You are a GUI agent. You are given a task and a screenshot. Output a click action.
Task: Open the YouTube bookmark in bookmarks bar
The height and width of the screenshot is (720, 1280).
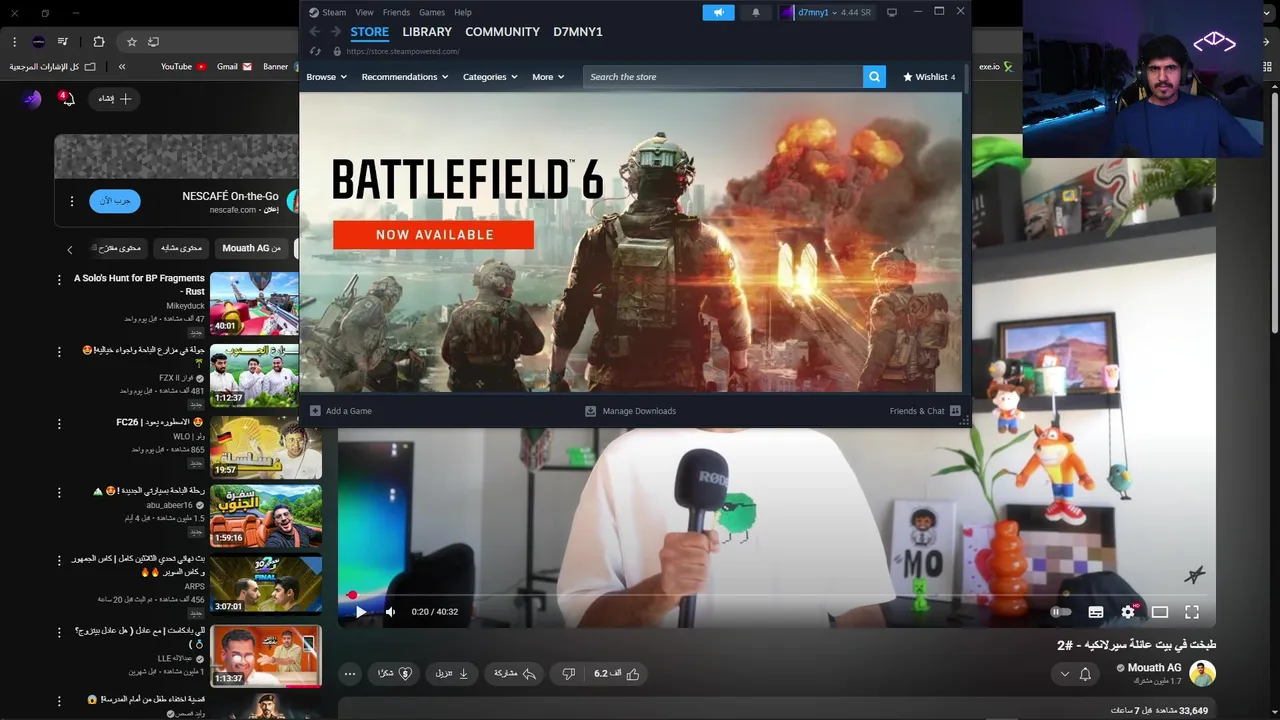[183, 67]
